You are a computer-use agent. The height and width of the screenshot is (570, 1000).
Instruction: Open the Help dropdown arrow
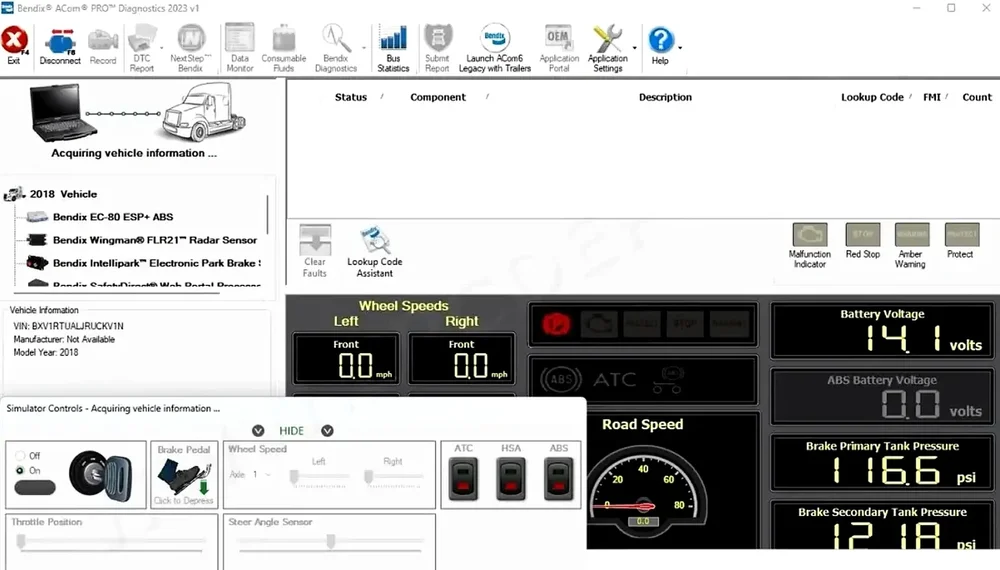point(681,47)
